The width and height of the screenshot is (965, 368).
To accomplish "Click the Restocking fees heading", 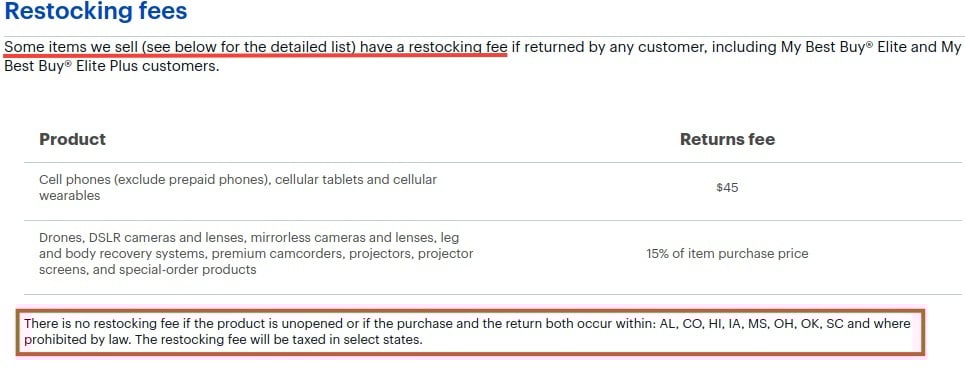I will tap(95, 11).
